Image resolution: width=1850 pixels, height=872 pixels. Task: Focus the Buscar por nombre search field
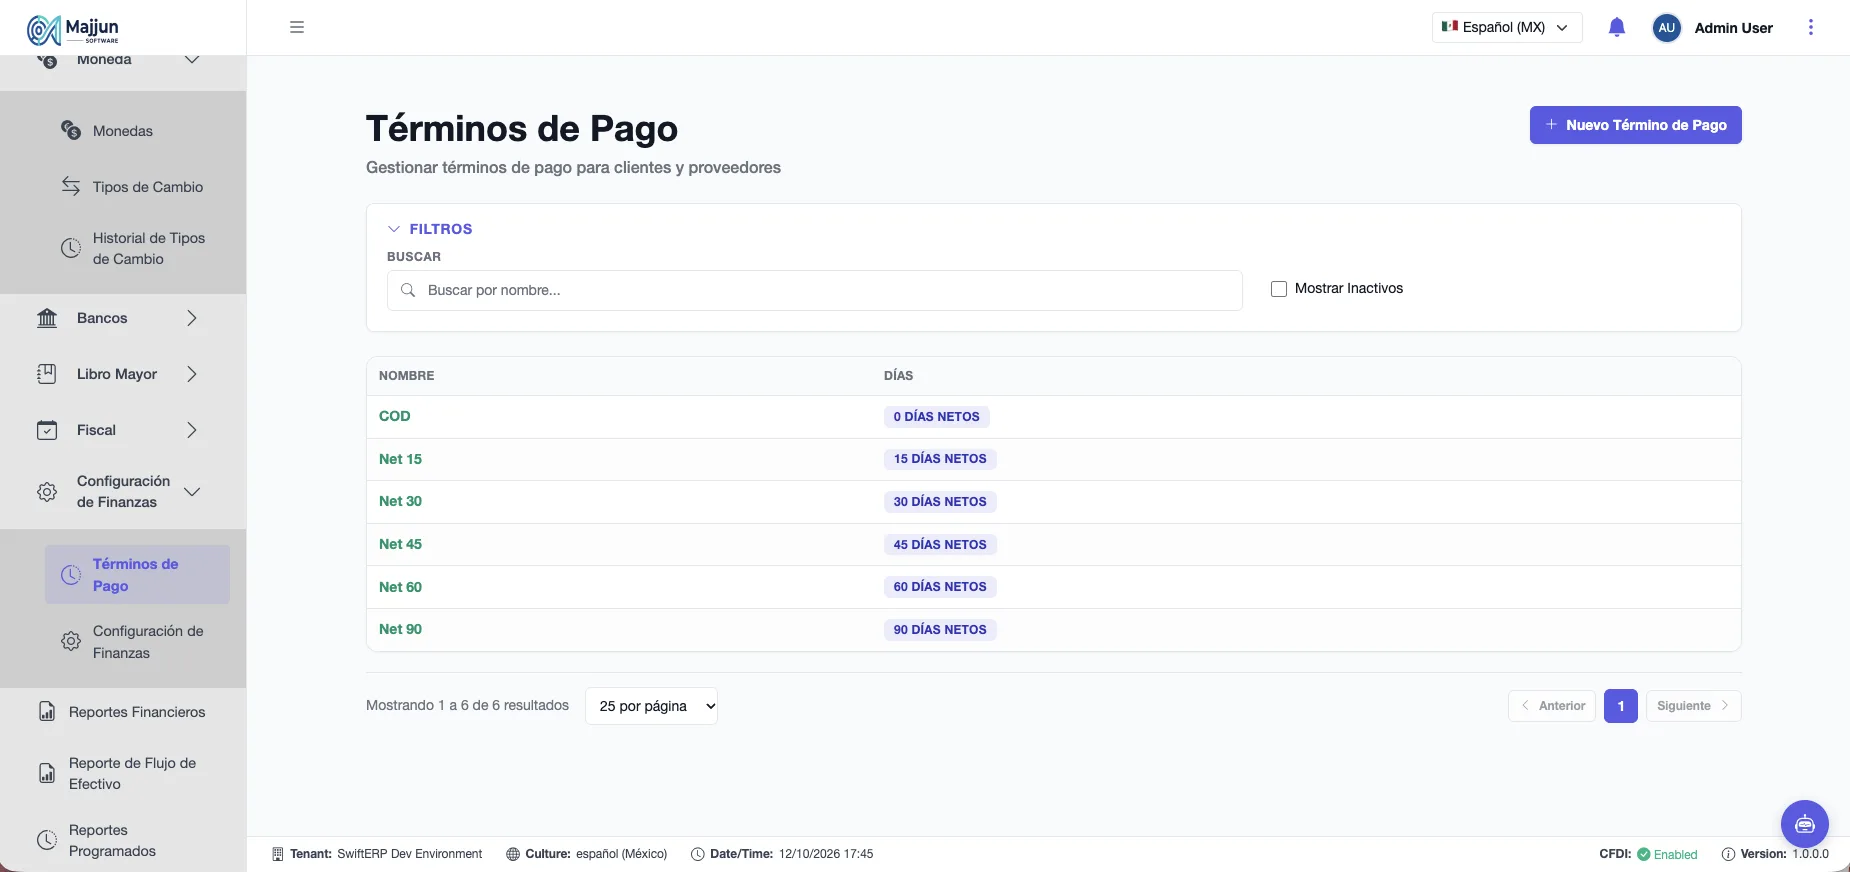[815, 290]
